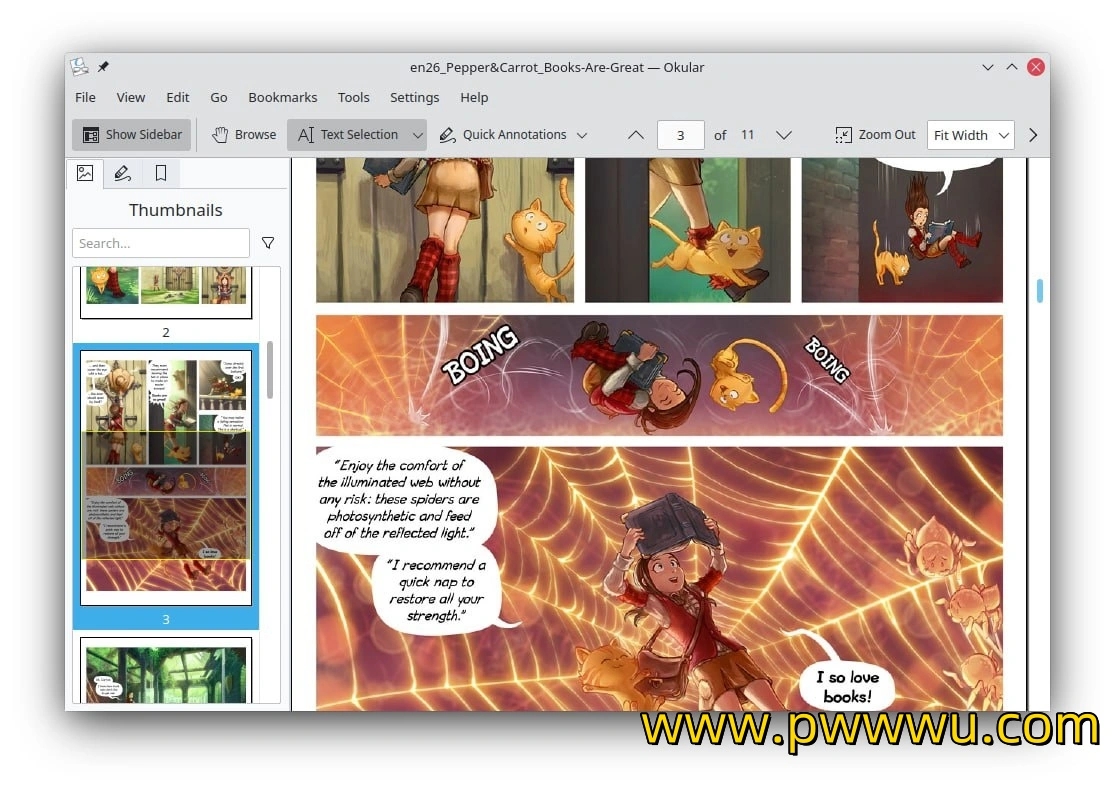Open the View menu
Image resolution: width=1115 pixels, height=788 pixels.
[131, 97]
